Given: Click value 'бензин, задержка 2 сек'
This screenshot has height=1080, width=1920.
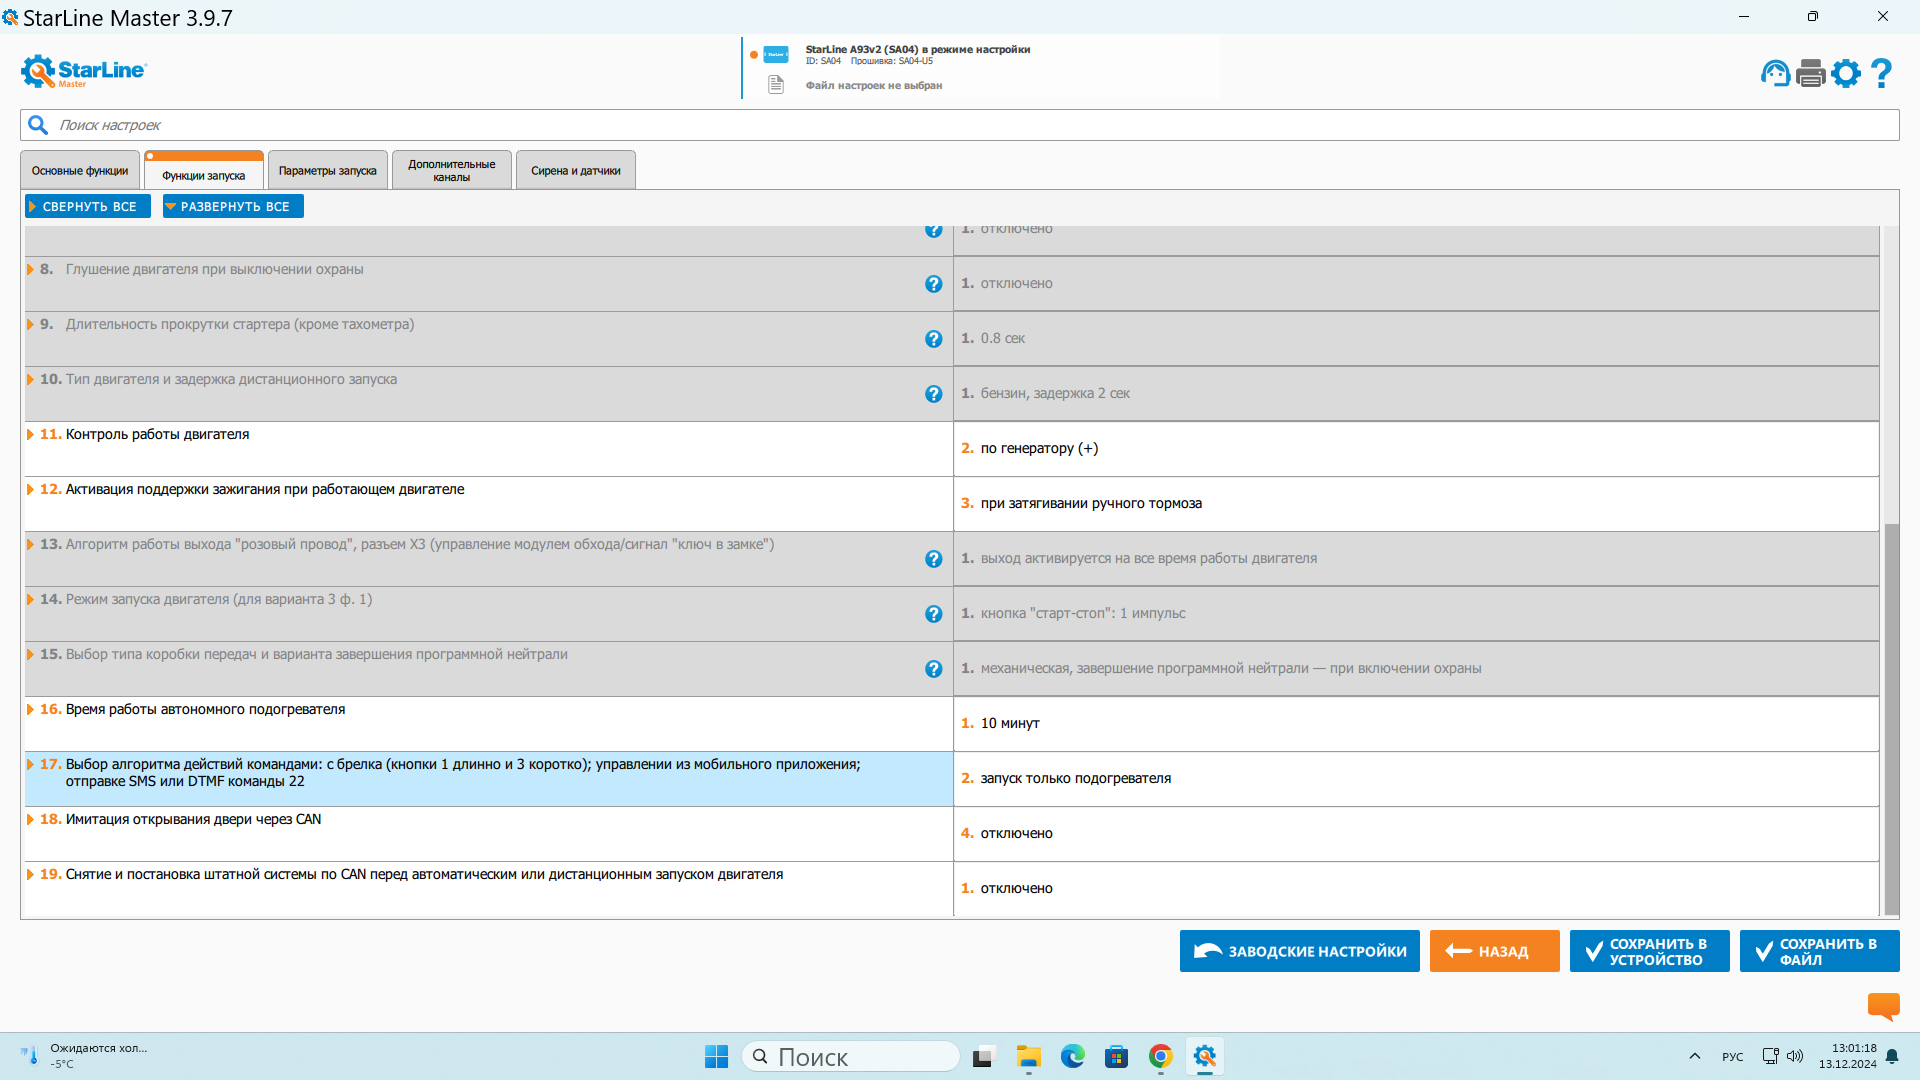Looking at the screenshot, I should tap(1055, 393).
